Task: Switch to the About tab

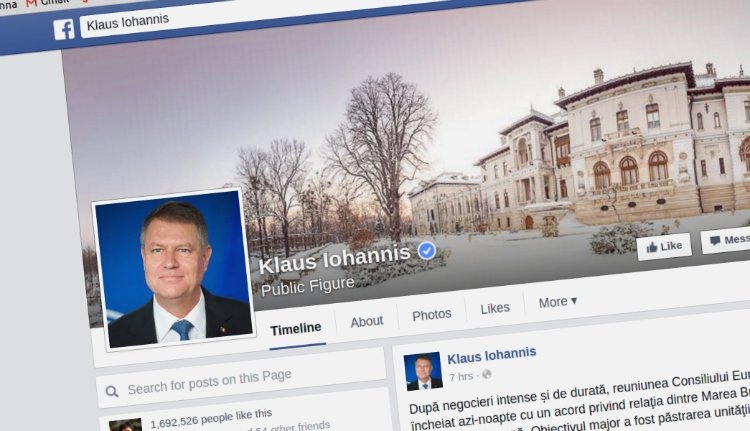Action: click(367, 321)
